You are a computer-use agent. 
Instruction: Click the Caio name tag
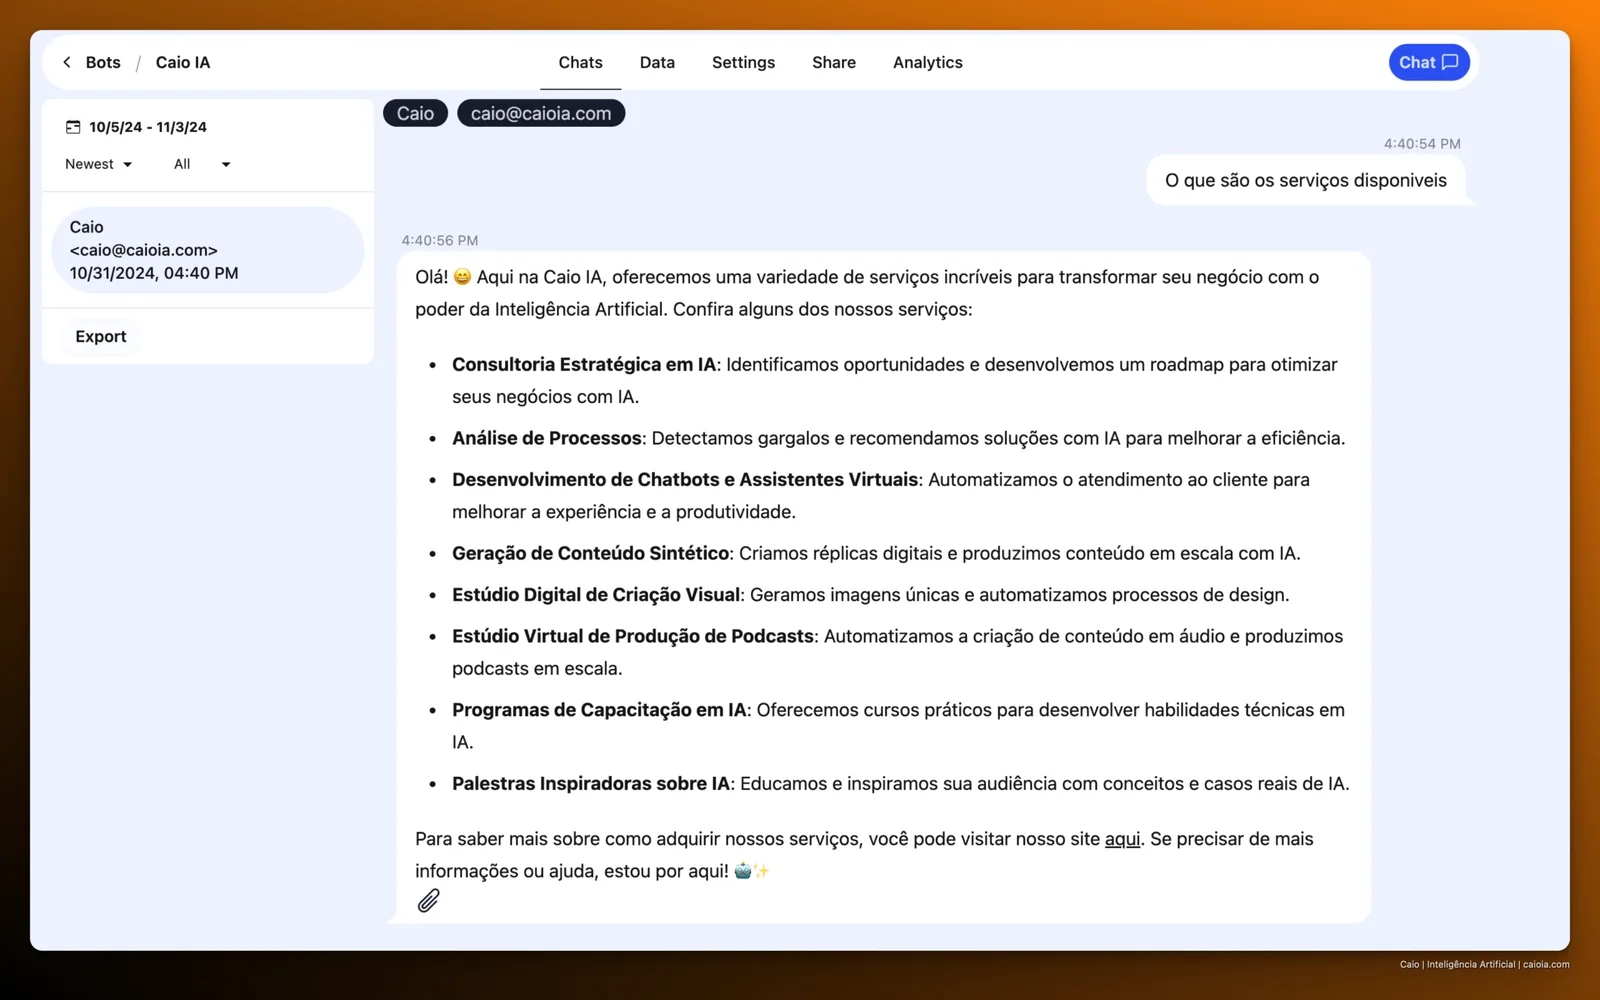(415, 113)
